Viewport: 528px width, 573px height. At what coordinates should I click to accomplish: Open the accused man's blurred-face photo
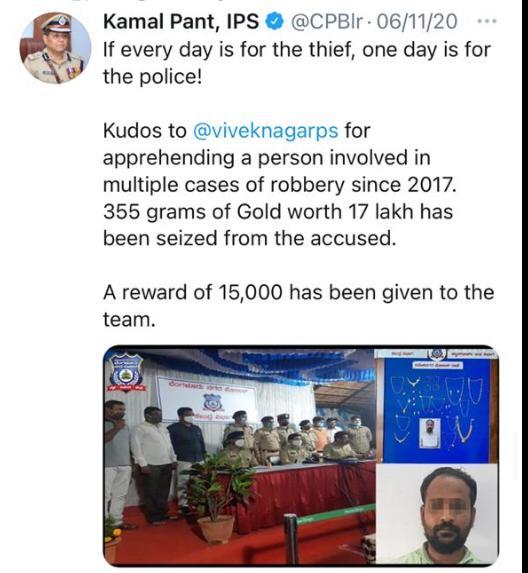point(437,514)
